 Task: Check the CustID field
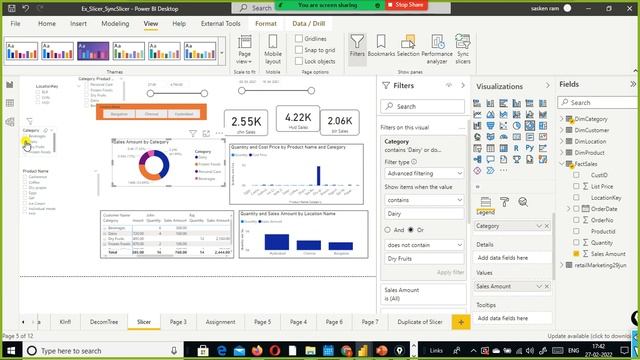(576, 175)
